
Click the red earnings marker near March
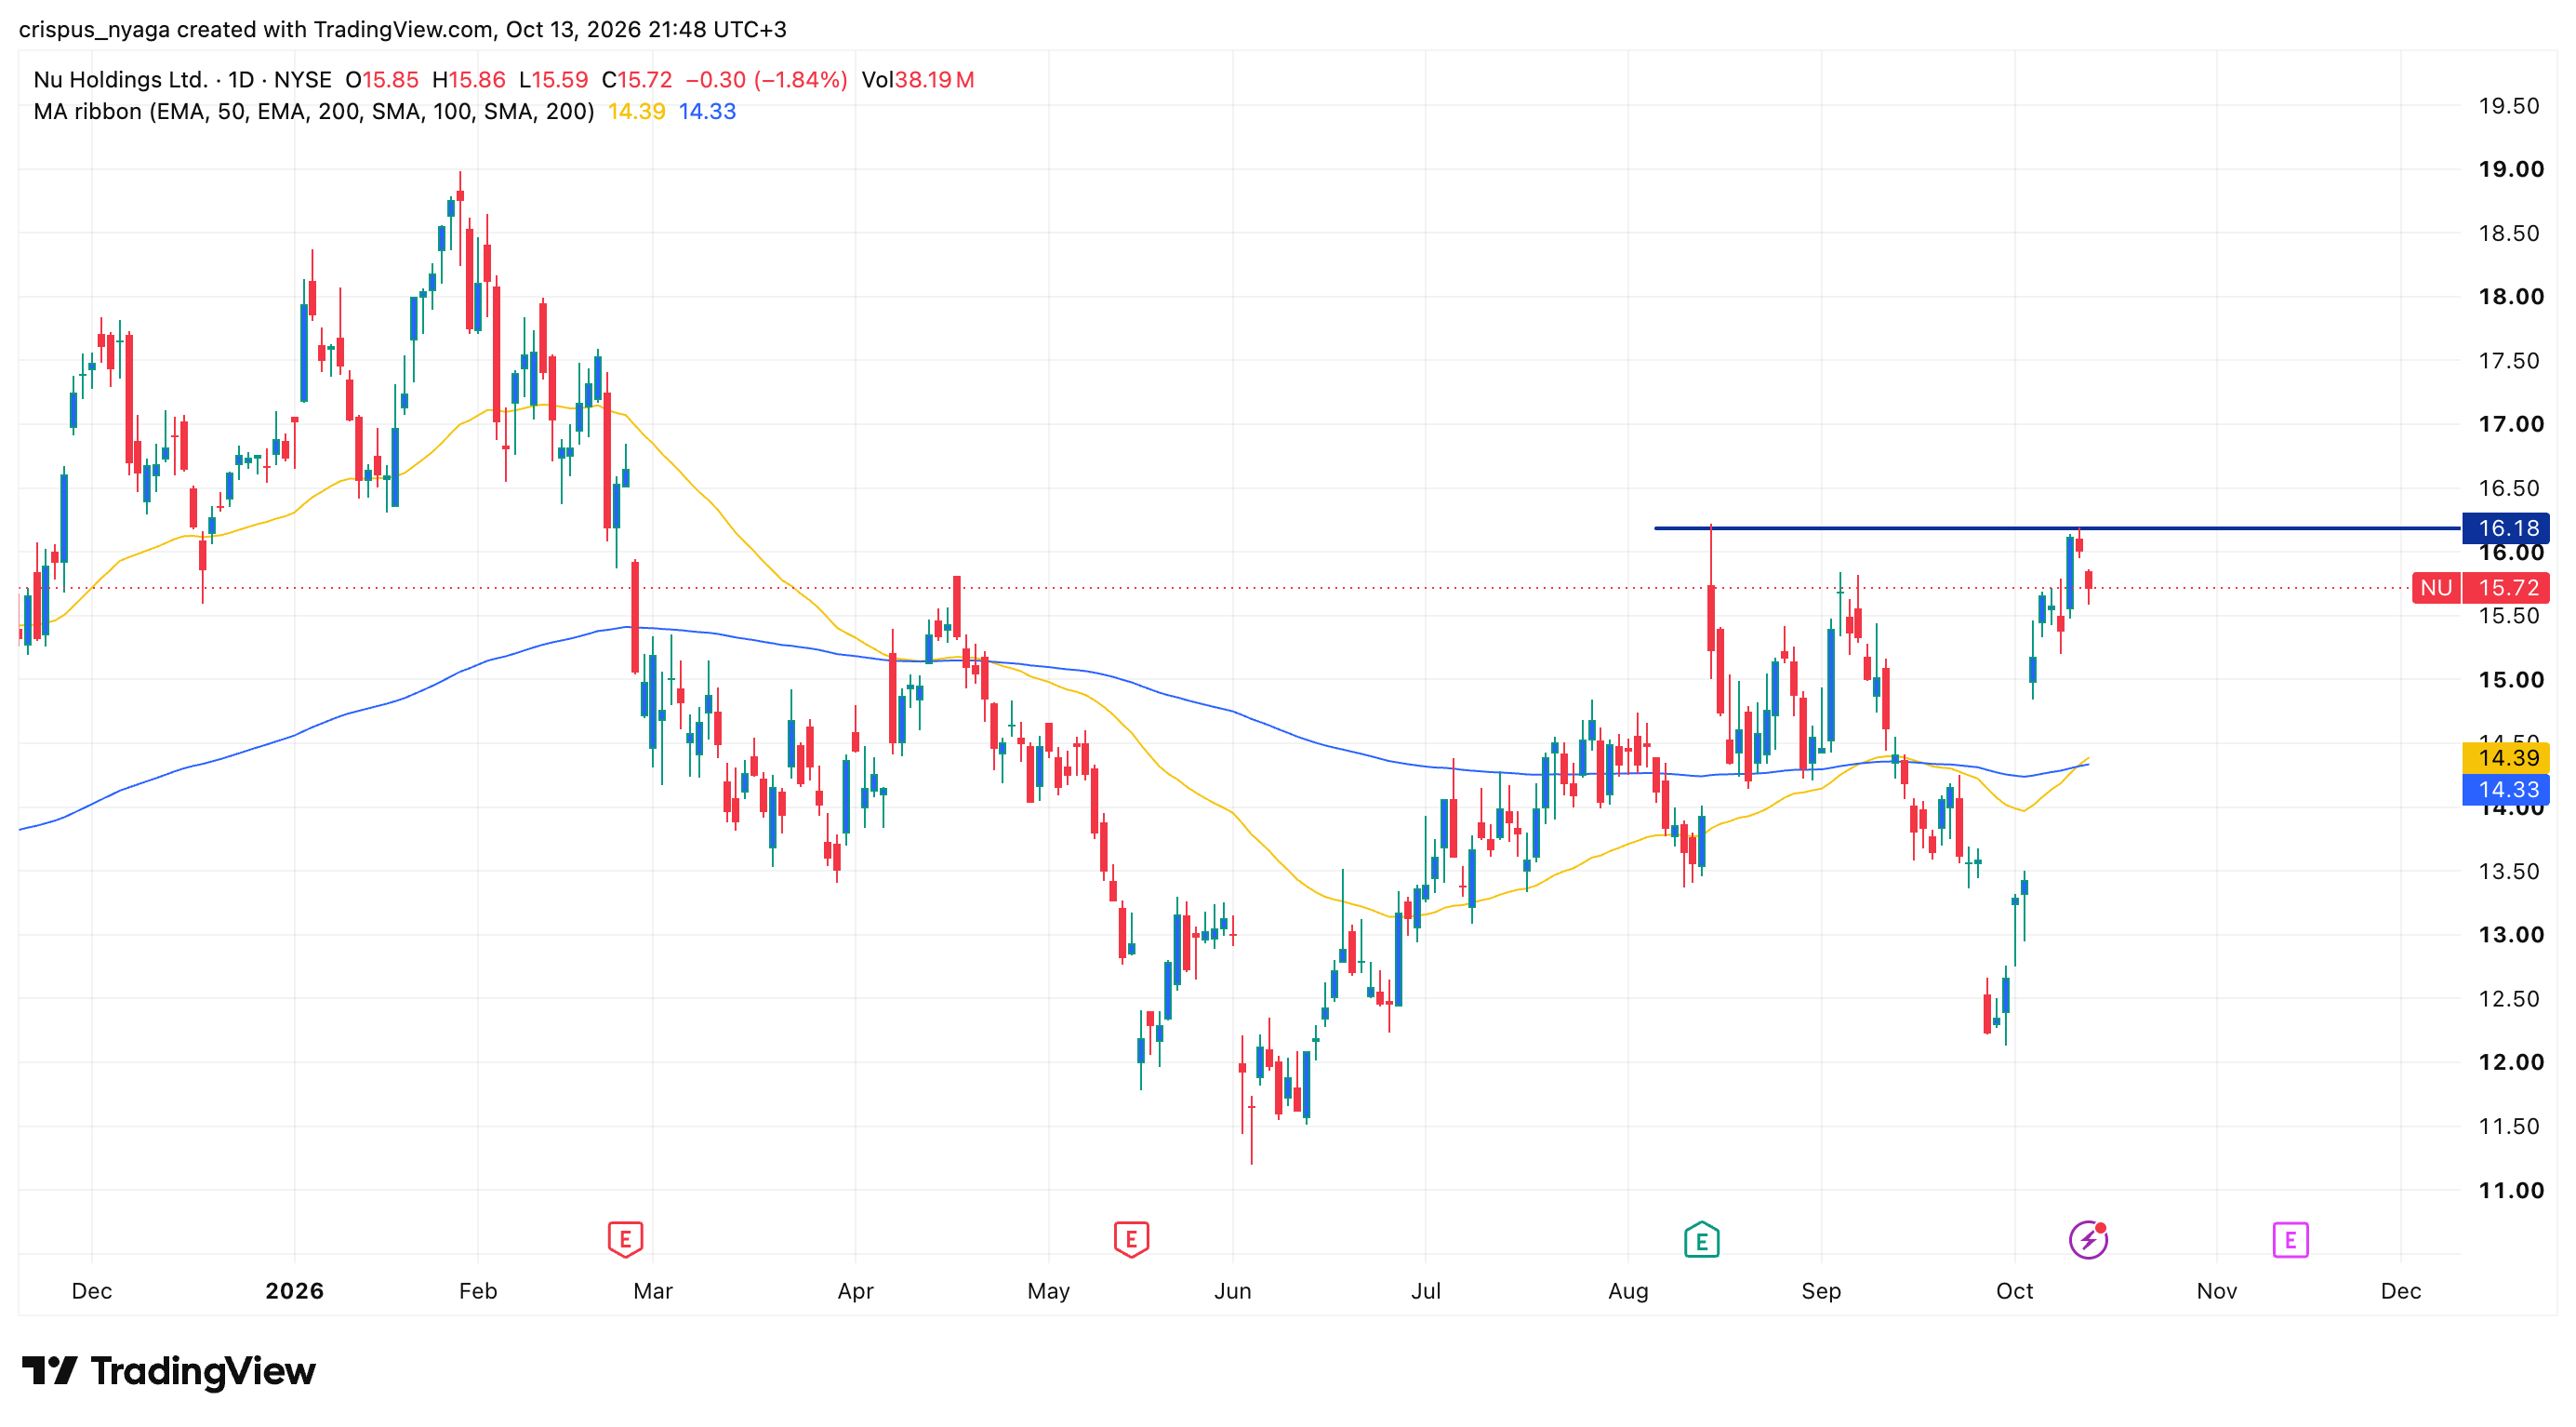625,1240
